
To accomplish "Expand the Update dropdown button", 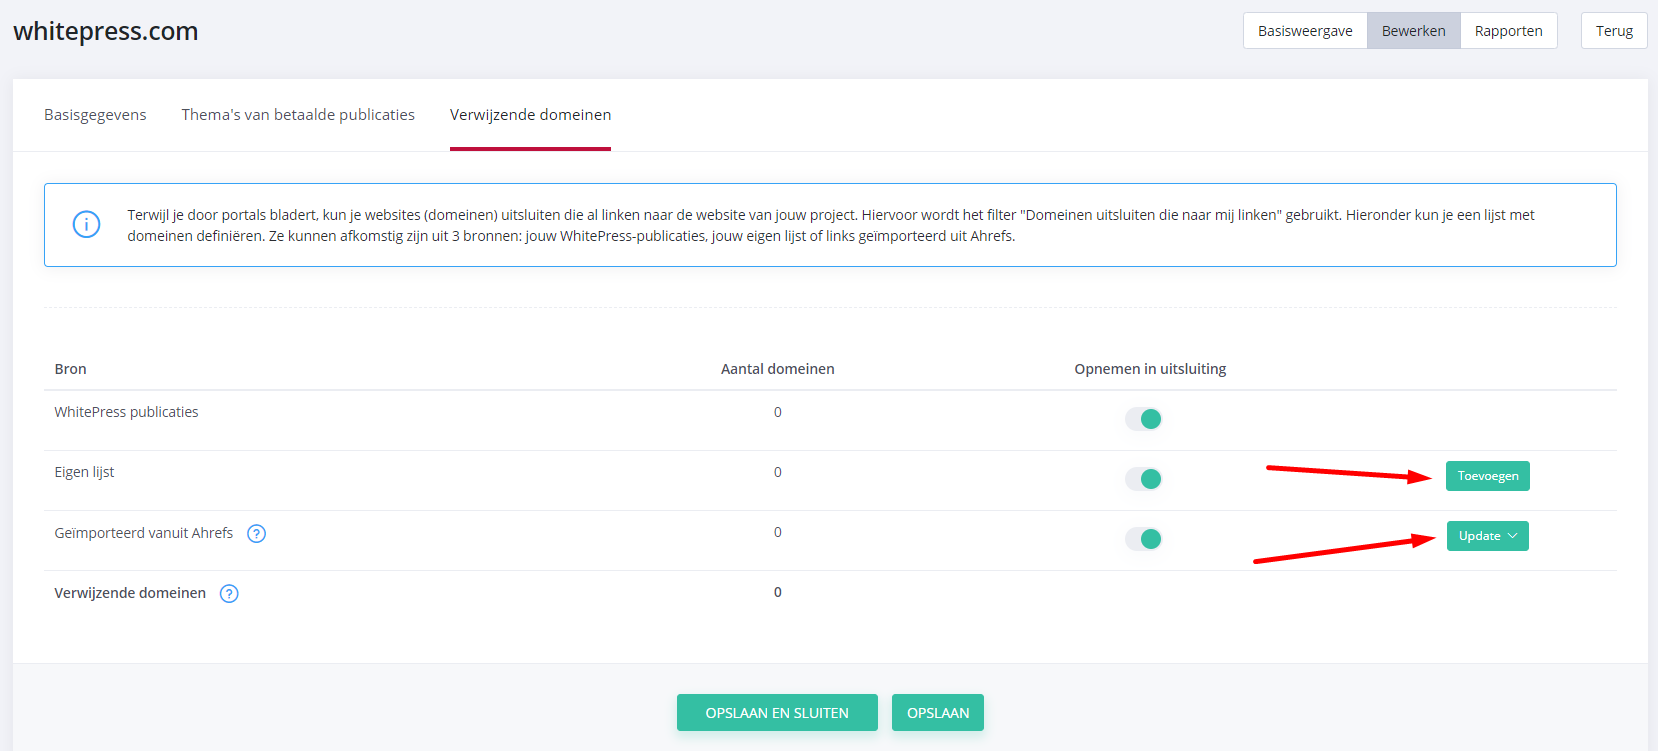I will click(1488, 536).
